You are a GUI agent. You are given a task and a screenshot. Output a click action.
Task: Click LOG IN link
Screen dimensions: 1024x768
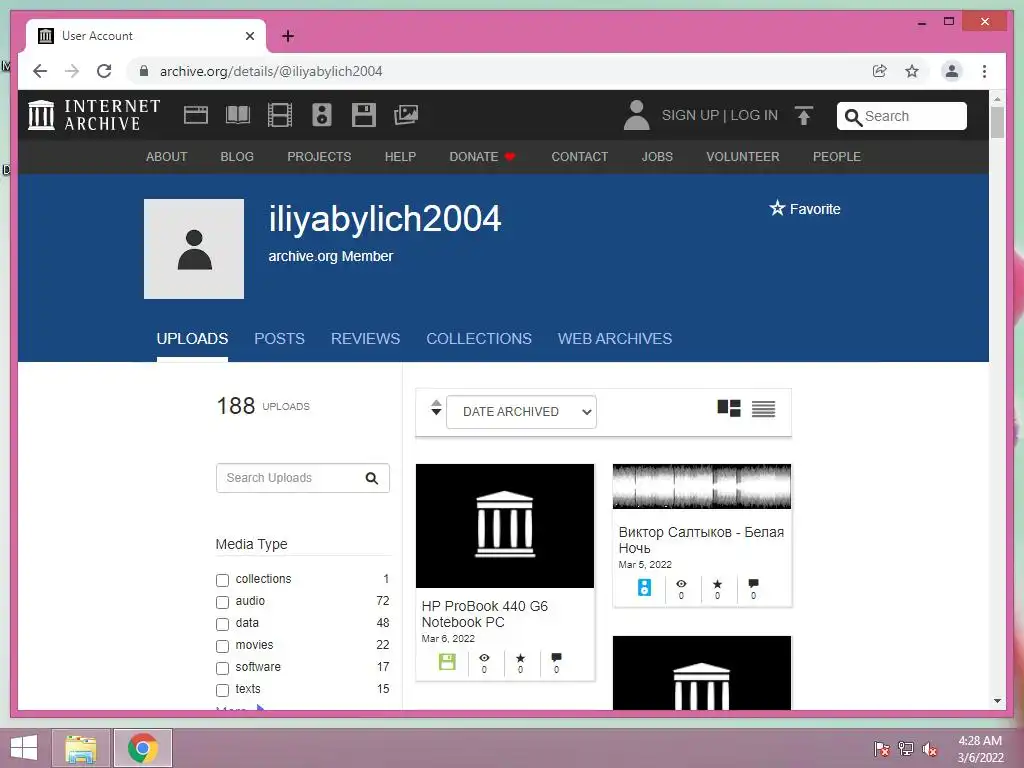point(754,115)
